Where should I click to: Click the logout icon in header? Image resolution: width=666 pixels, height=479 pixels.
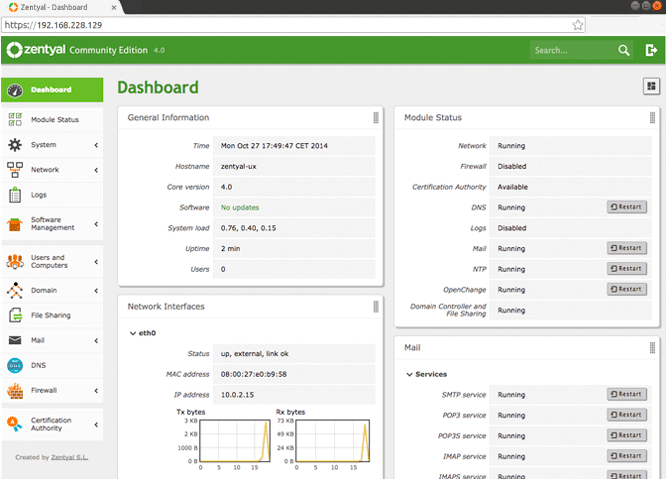(651, 50)
